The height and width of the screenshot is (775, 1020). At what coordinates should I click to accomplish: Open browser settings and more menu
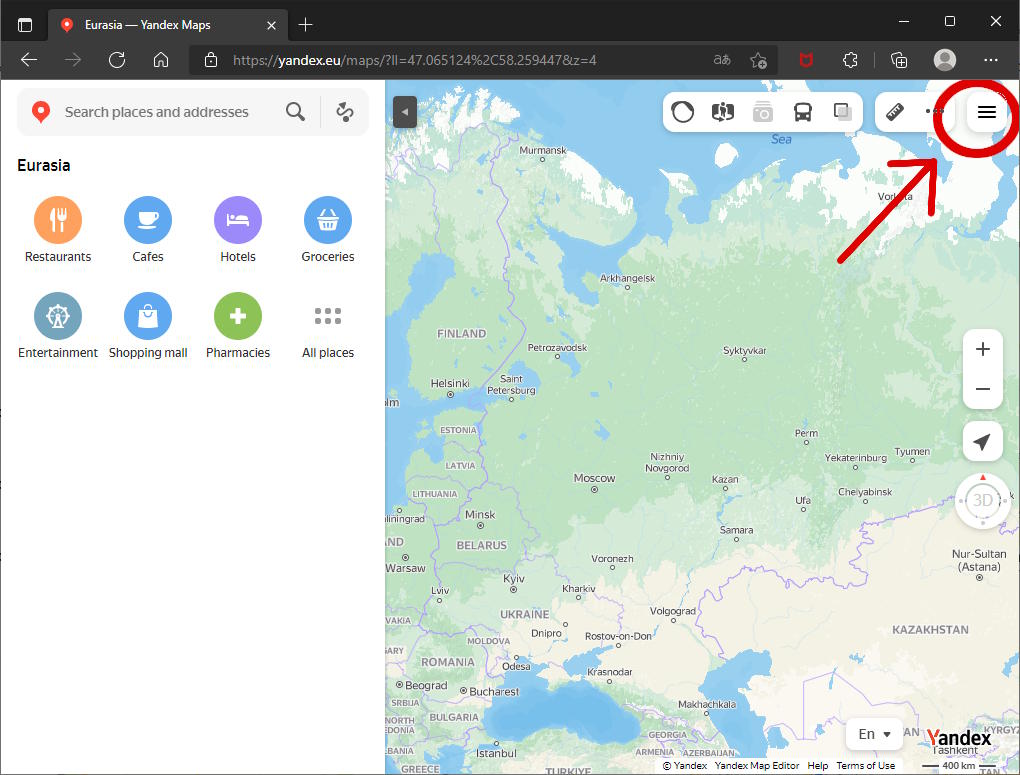pyautogui.click(x=990, y=60)
